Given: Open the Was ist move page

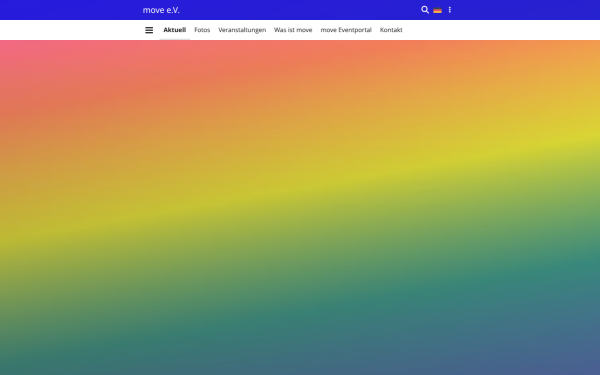Looking at the screenshot, I should (x=293, y=30).
